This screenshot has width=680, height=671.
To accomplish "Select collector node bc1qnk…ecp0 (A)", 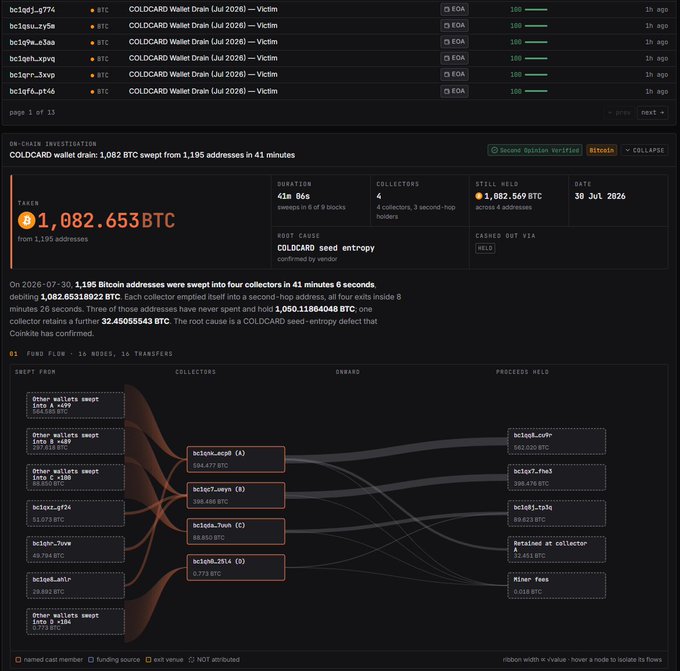I will coord(236,459).
